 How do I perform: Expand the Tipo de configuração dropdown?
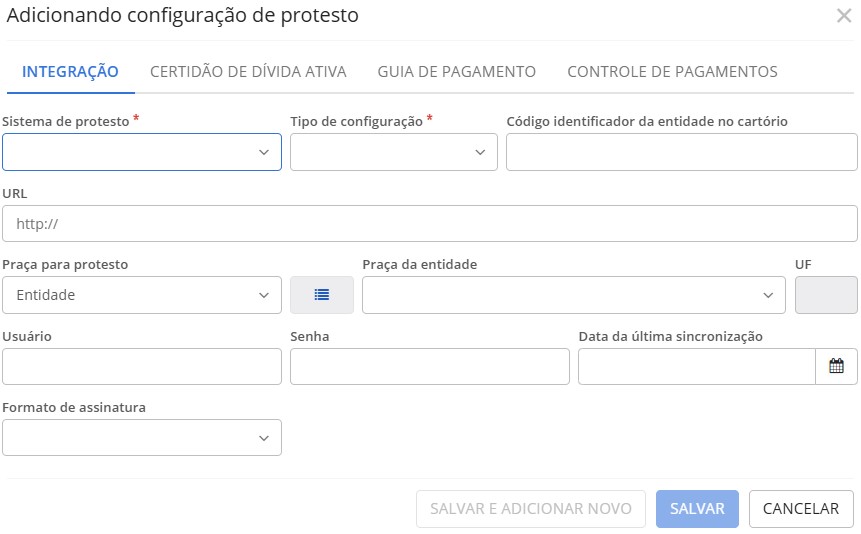click(x=394, y=152)
